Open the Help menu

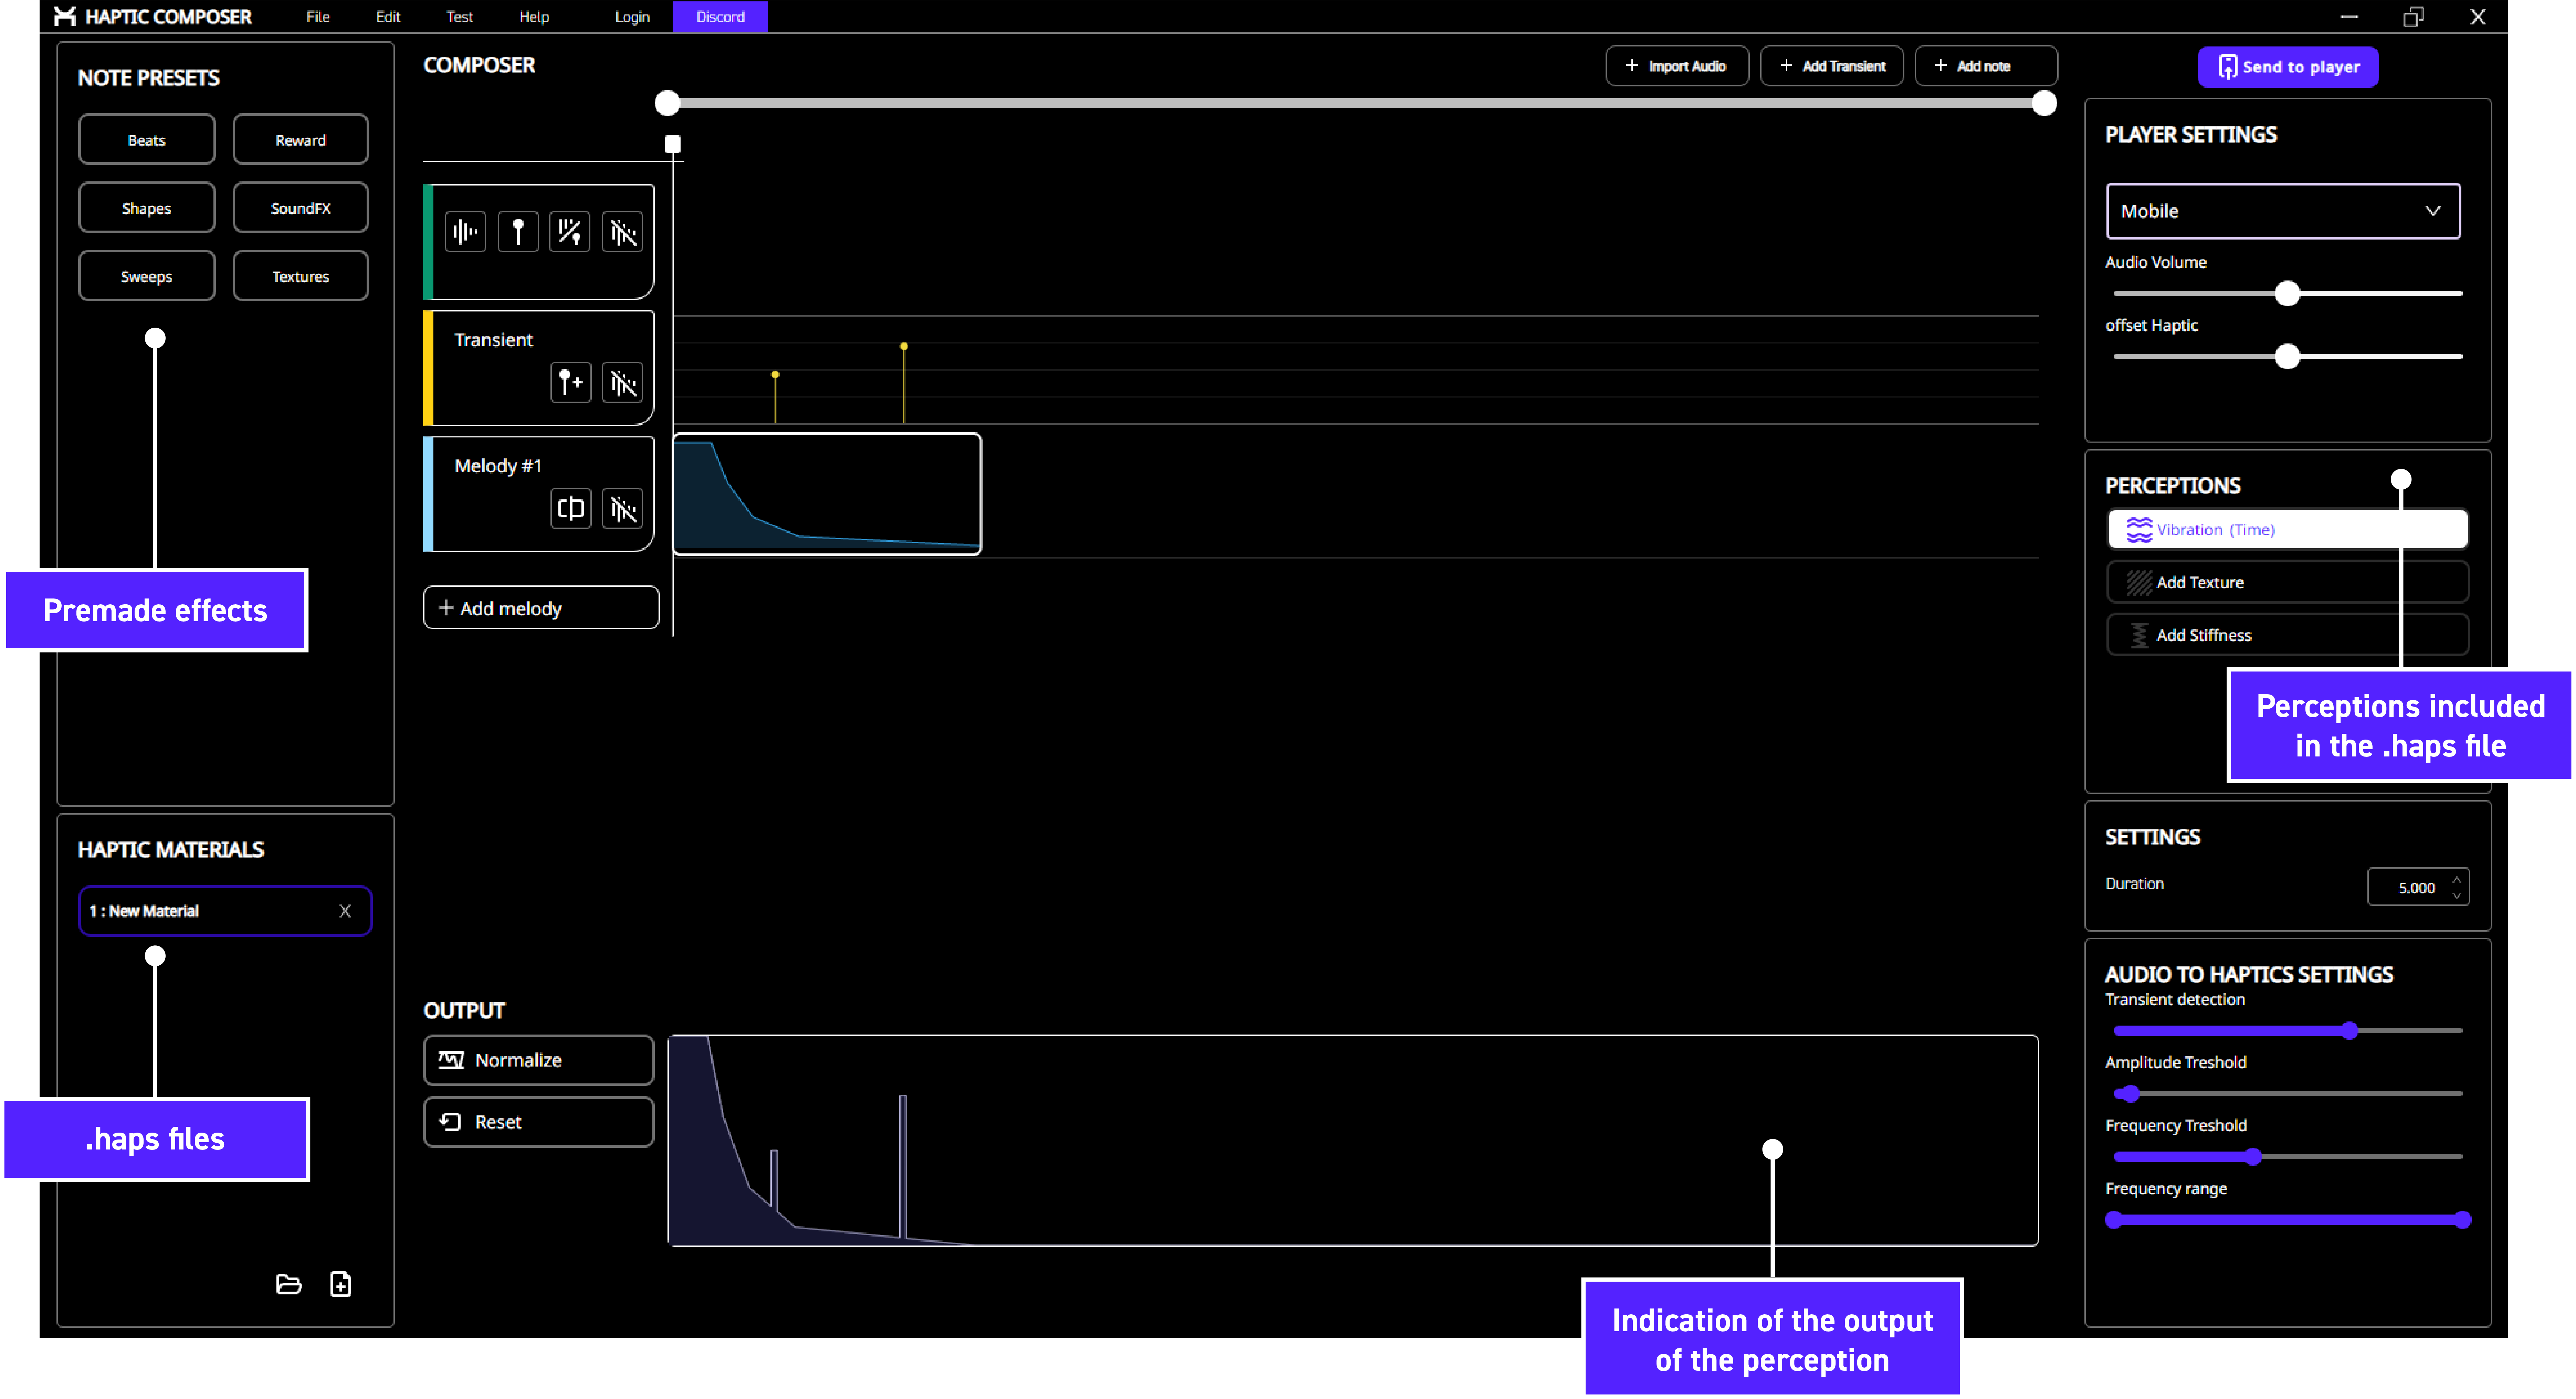pos(534,17)
